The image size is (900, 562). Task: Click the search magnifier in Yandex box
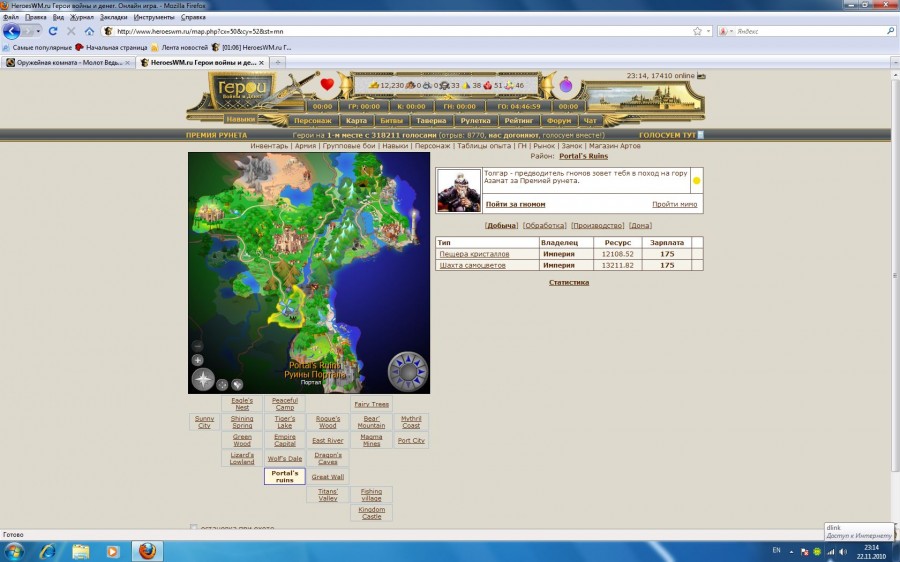[x=890, y=31]
